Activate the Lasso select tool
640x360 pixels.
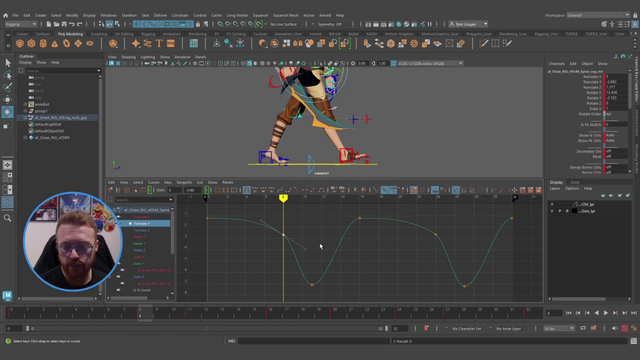[7, 75]
